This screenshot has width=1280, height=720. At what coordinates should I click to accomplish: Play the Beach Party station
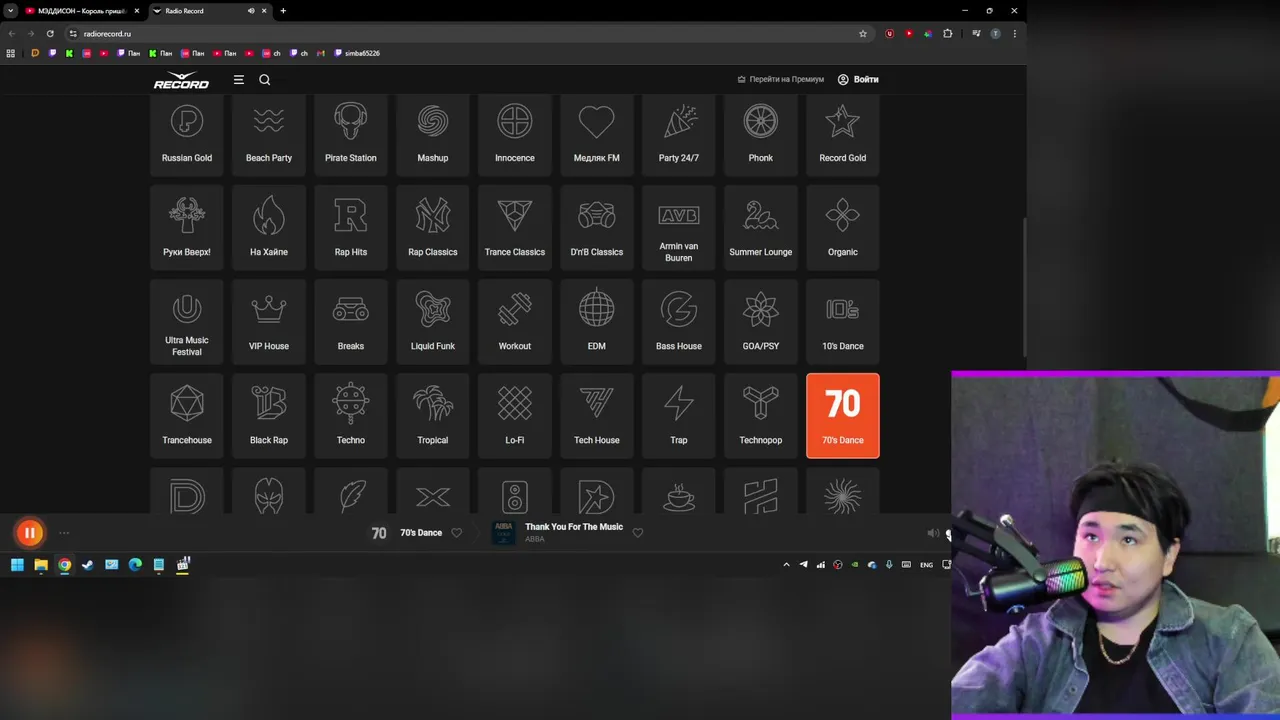[269, 135]
